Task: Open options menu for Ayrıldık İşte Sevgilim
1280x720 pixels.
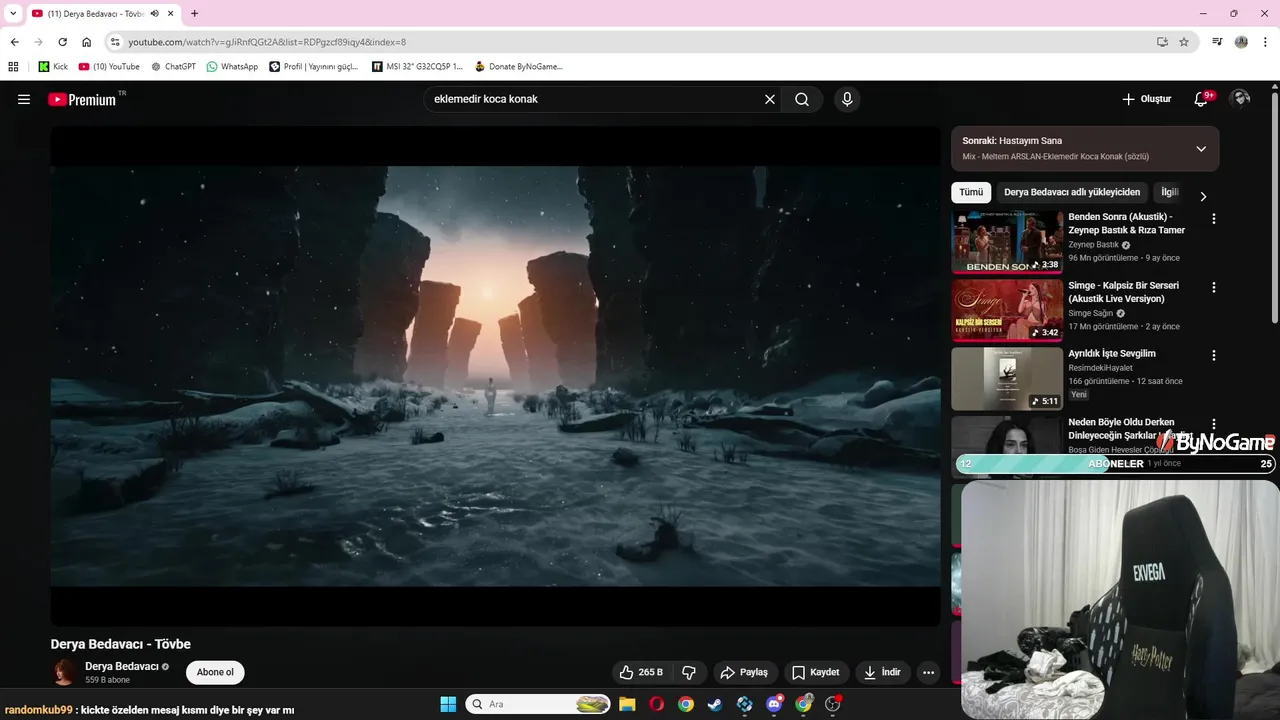Action: click(x=1214, y=355)
